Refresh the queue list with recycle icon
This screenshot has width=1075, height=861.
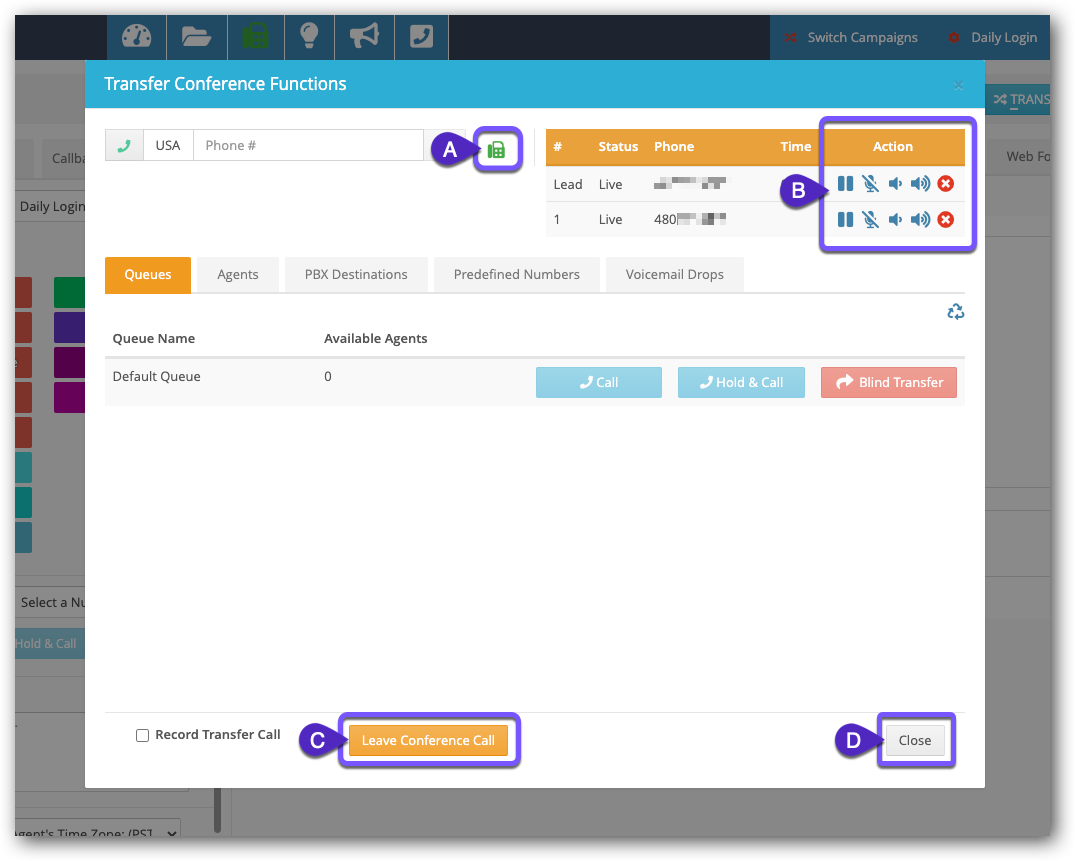coord(955,312)
